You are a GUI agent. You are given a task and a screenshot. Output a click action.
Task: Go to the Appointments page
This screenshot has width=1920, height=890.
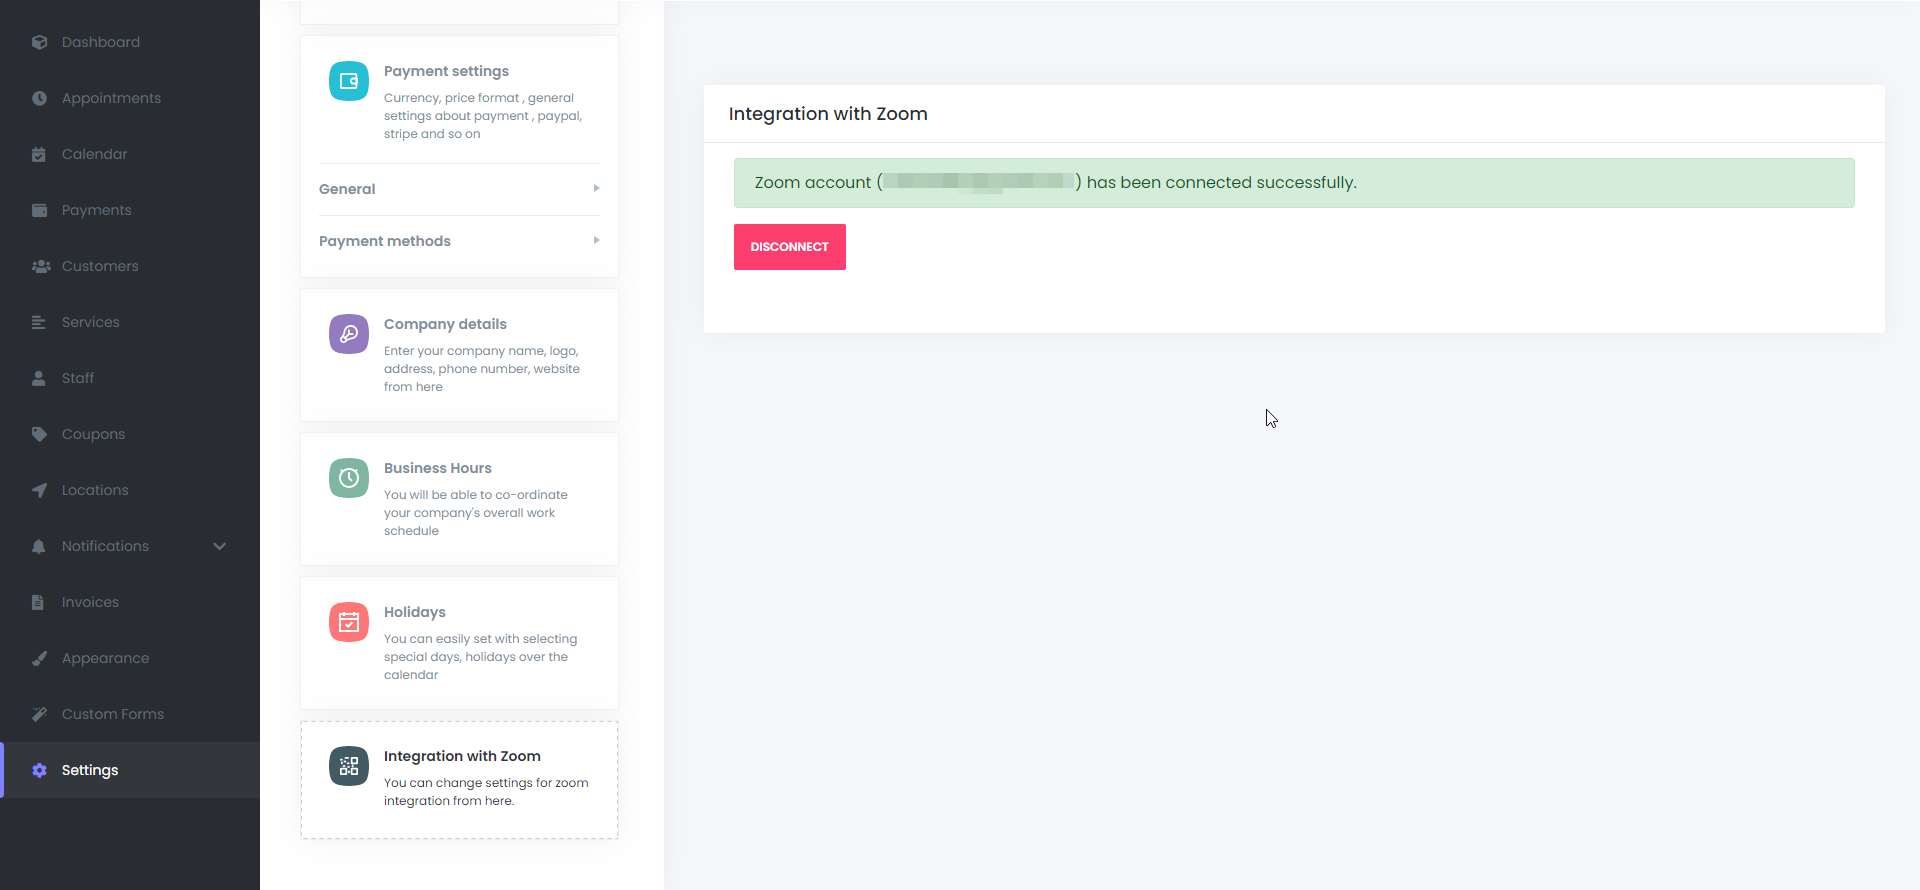tap(111, 98)
